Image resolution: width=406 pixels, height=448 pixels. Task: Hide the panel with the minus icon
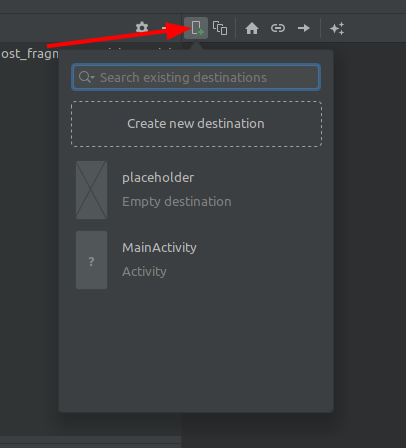coord(164,28)
